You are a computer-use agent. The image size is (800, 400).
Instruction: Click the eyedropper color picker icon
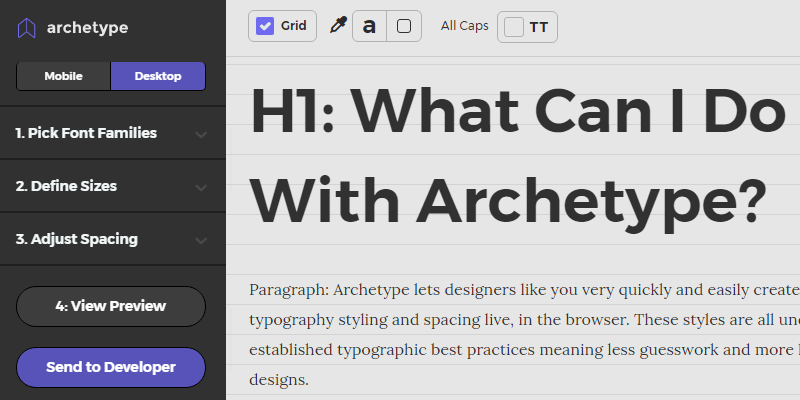[338, 26]
